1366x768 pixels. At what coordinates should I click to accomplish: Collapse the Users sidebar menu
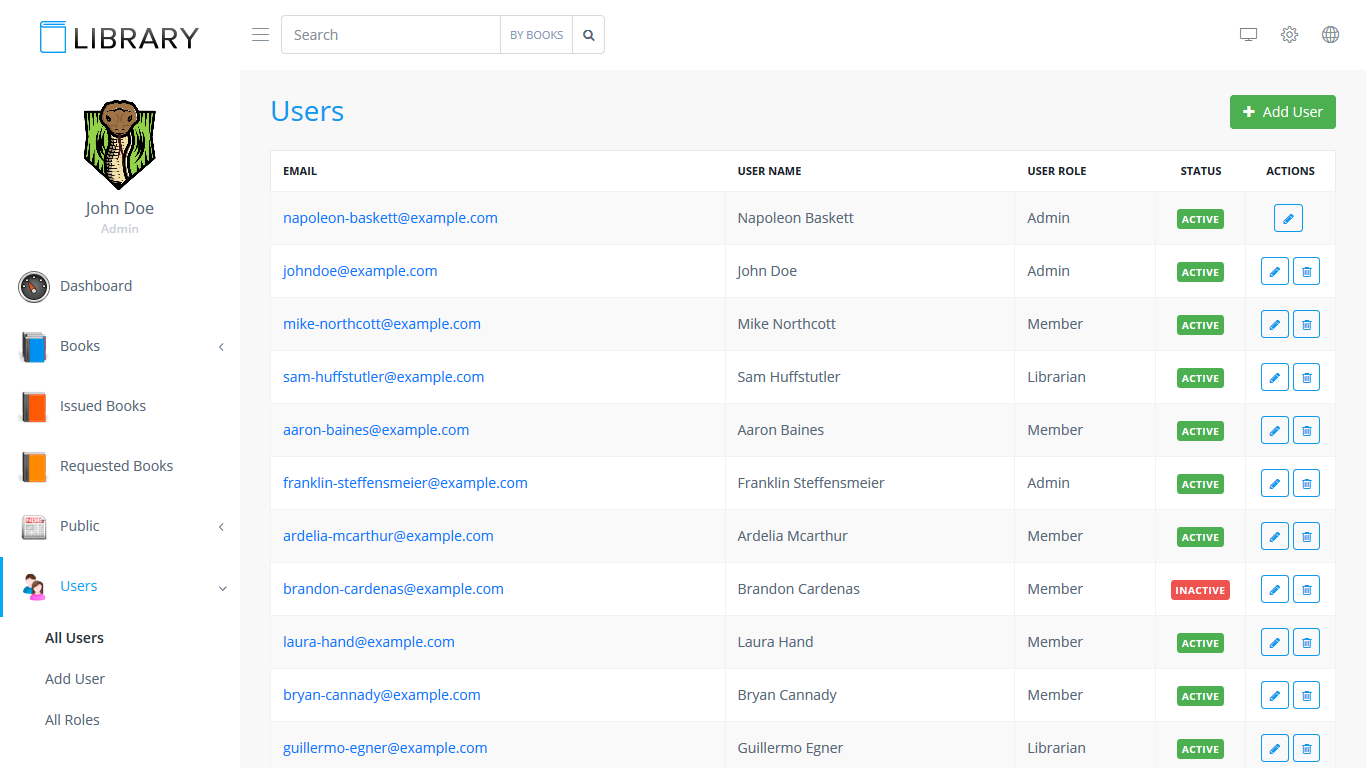coord(120,586)
